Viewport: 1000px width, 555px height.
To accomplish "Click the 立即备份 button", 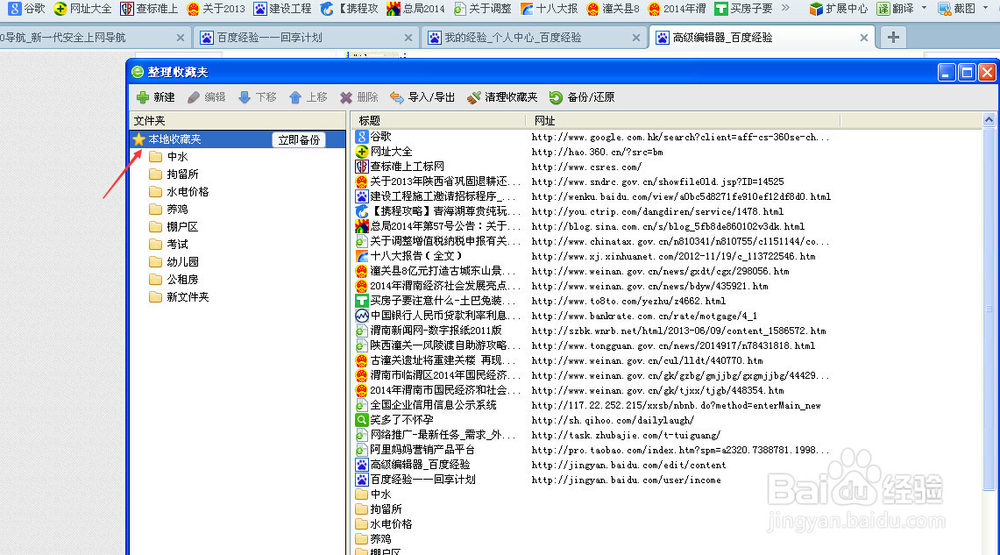I will click(x=298, y=140).
